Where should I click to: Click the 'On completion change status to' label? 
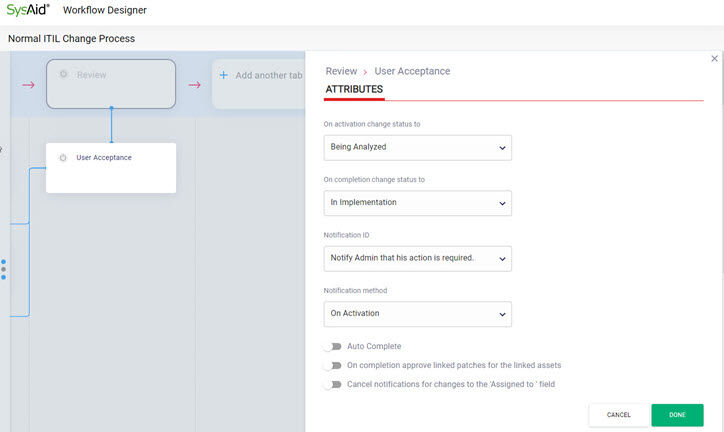click(374, 180)
